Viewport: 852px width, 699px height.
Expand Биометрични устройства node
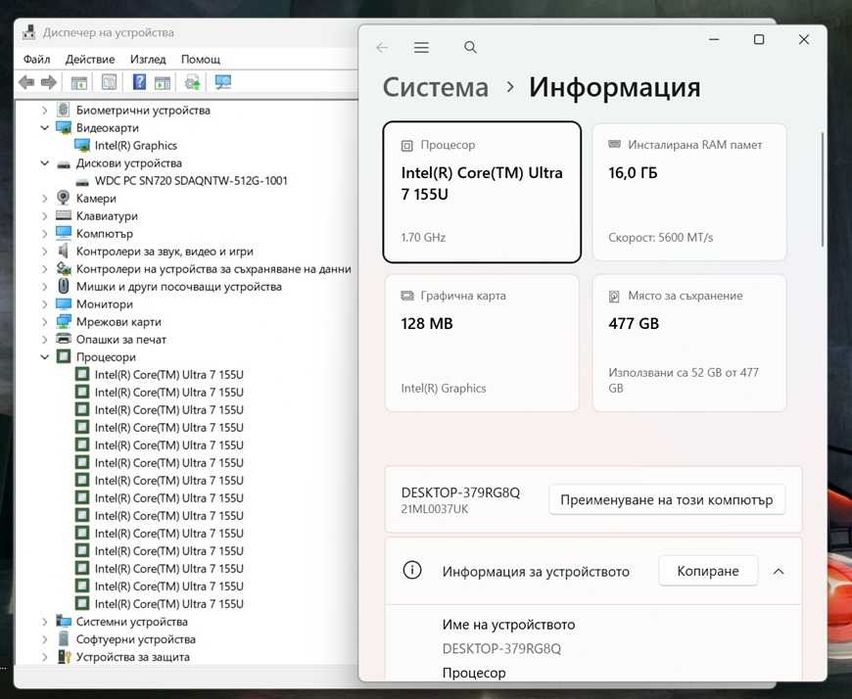pyautogui.click(x=45, y=110)
